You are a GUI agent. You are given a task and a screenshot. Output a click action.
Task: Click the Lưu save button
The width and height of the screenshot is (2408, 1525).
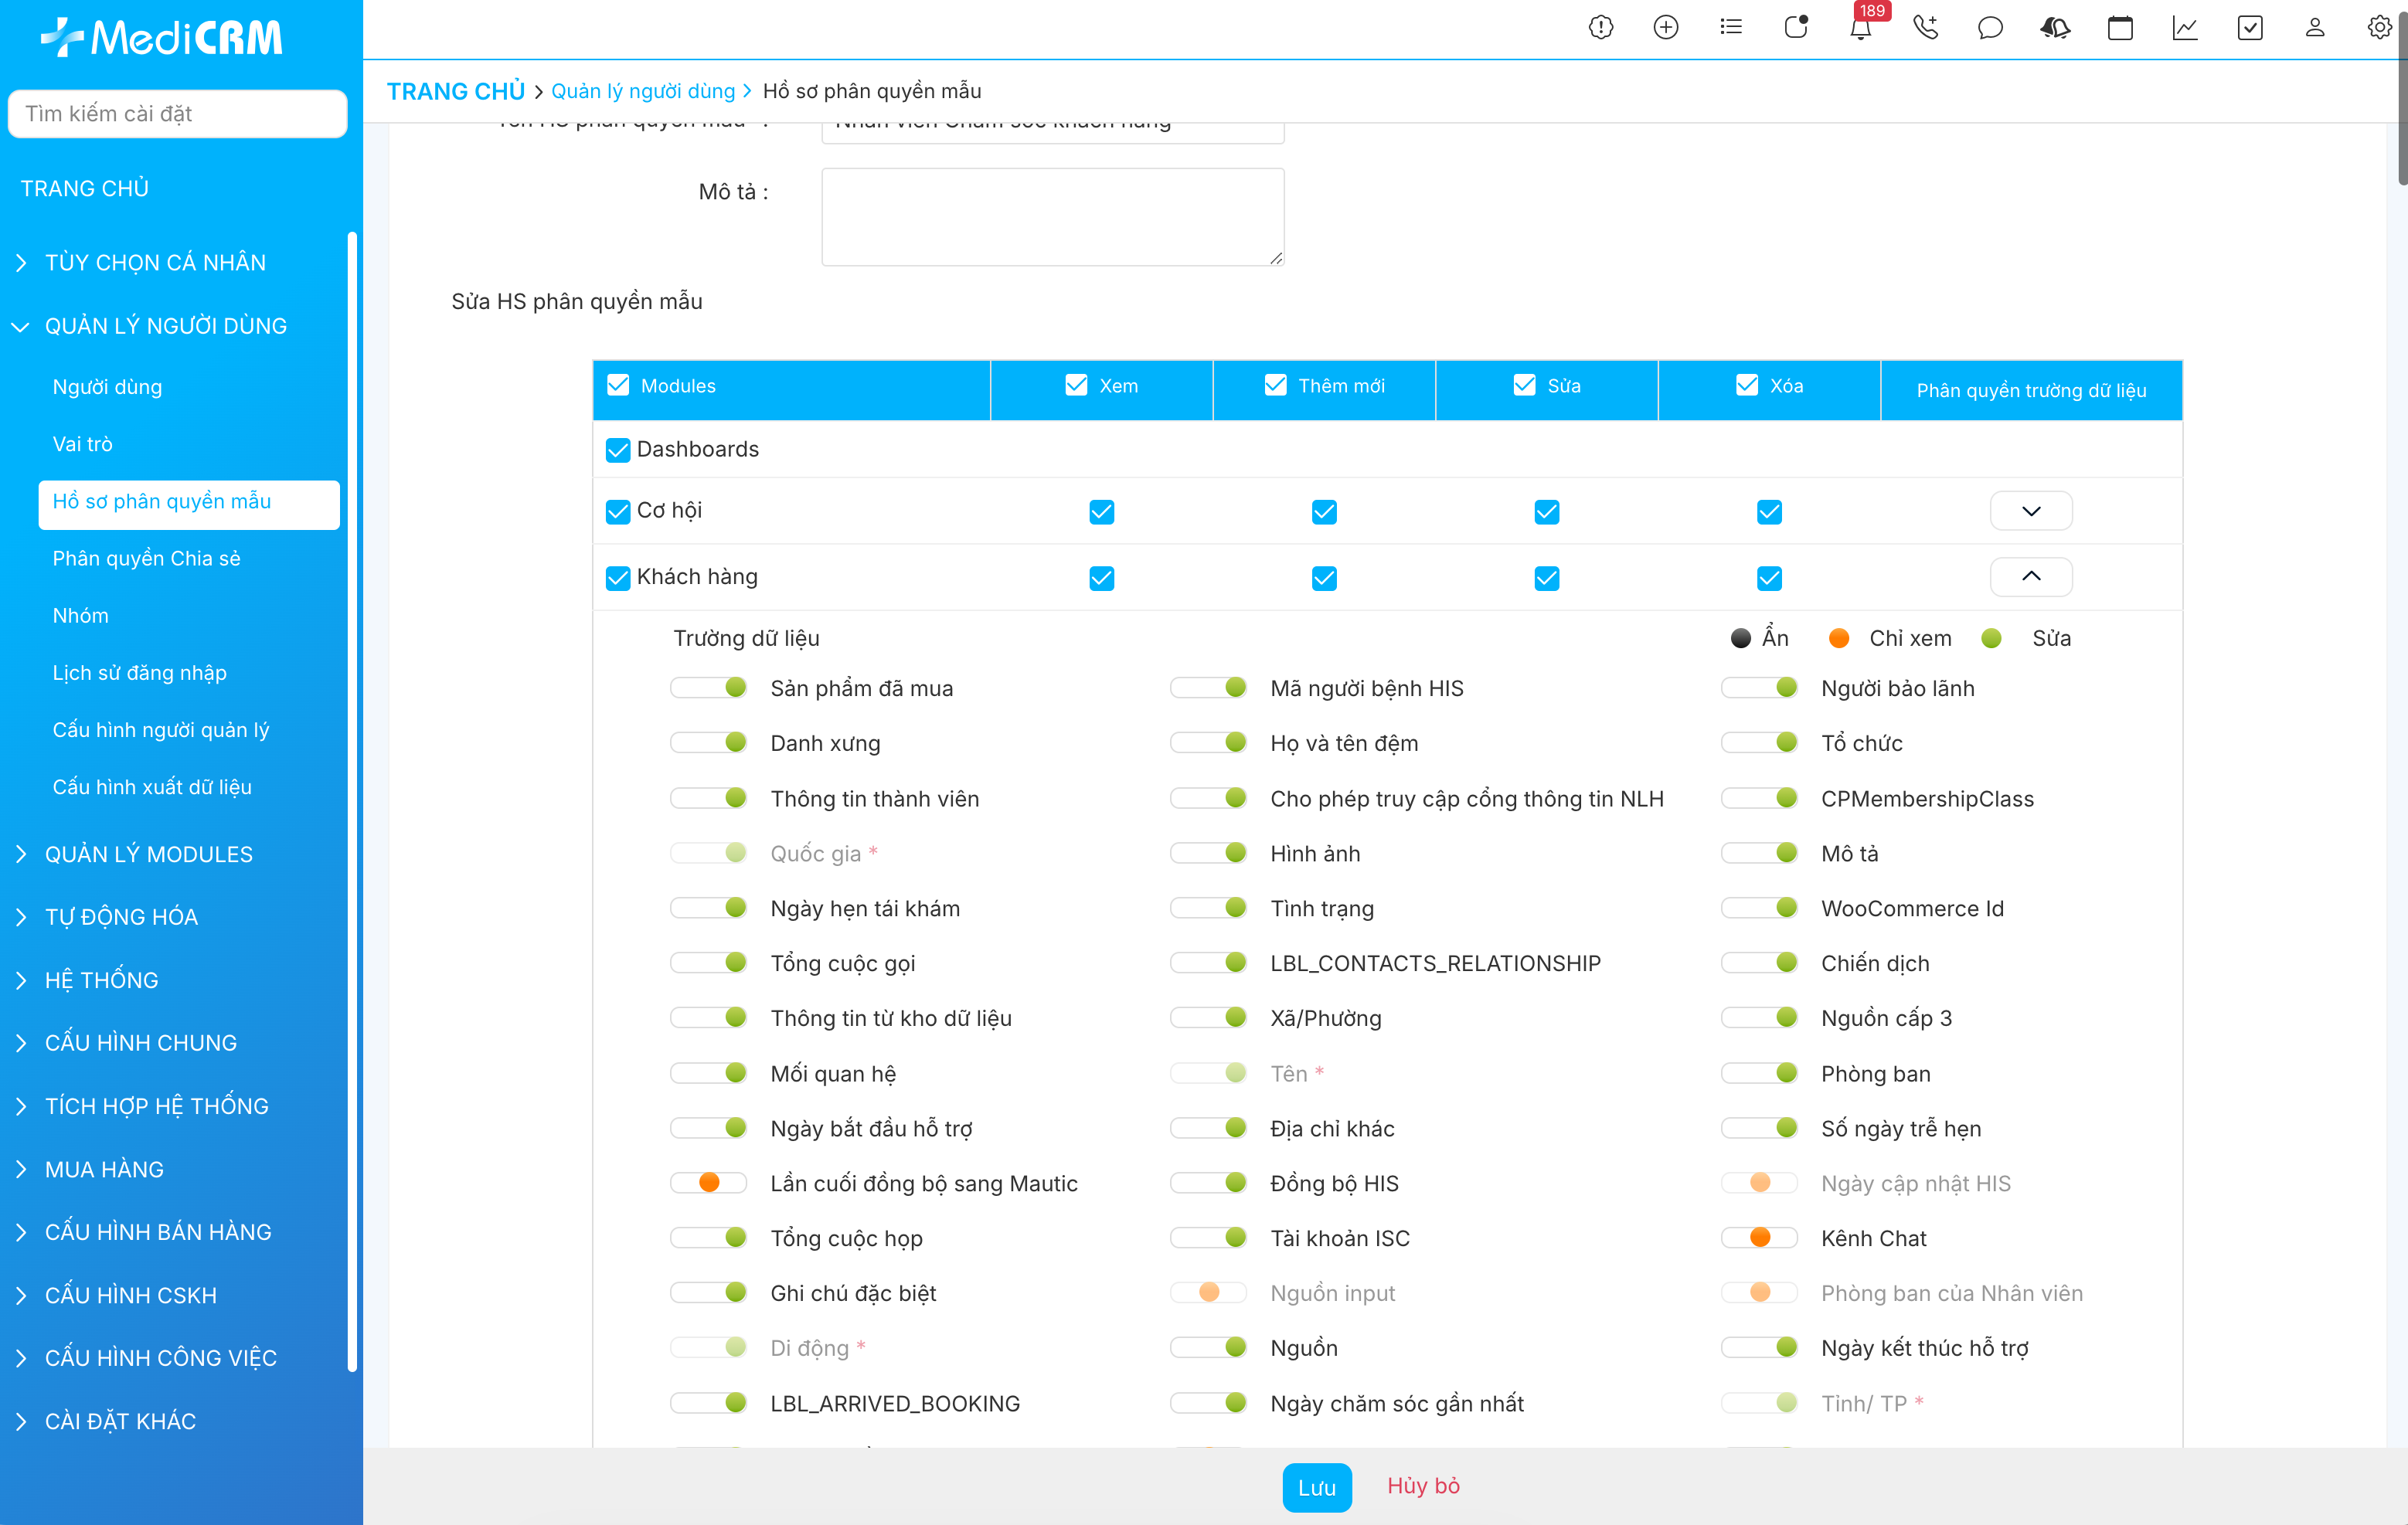tap(1316, 1487)
